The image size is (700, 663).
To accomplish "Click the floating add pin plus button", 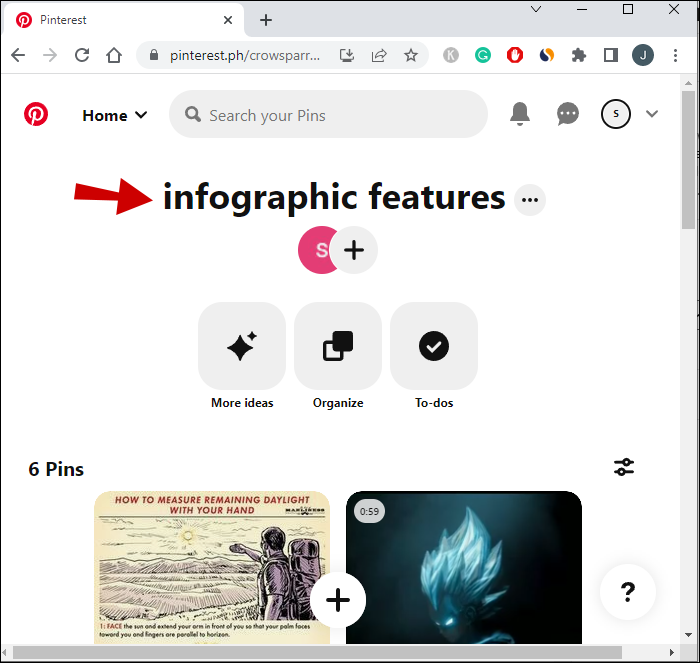I will 338,600.
